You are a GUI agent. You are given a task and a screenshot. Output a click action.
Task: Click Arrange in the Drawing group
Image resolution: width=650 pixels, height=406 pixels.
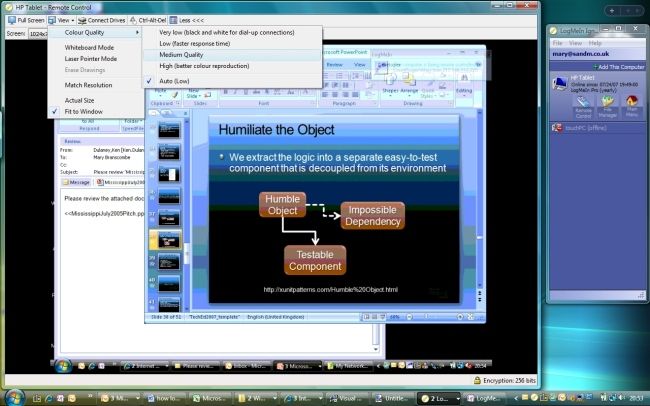click(x=409, y=85)
